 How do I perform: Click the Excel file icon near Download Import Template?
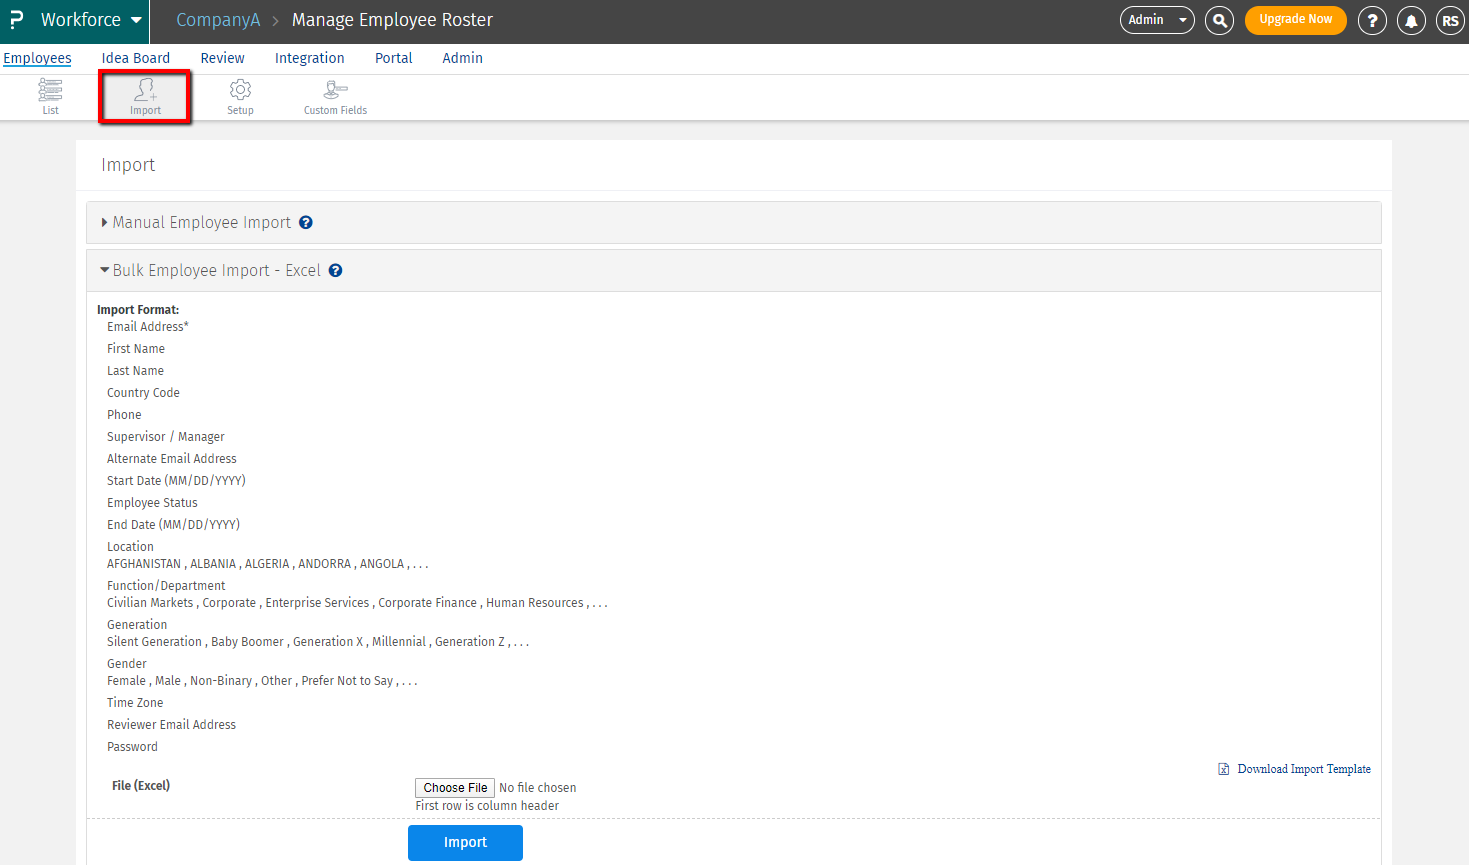pos(1223,769)
